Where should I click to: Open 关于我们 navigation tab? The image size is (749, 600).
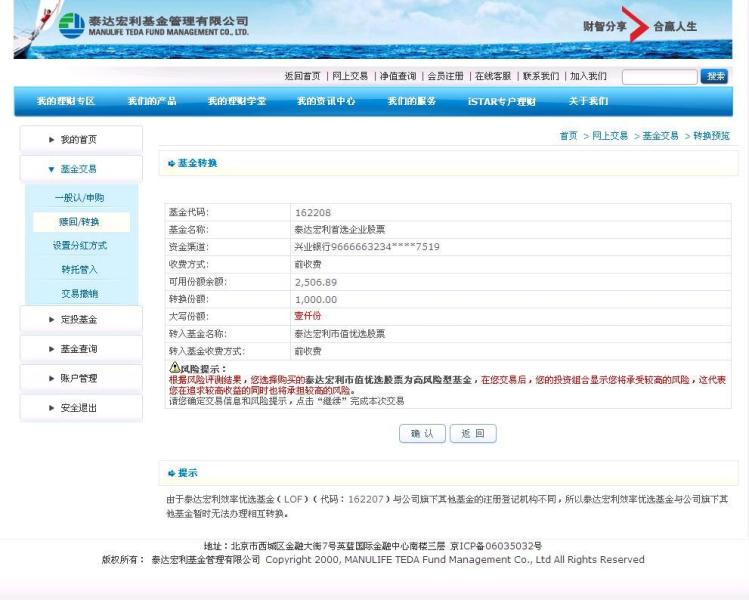588,101
